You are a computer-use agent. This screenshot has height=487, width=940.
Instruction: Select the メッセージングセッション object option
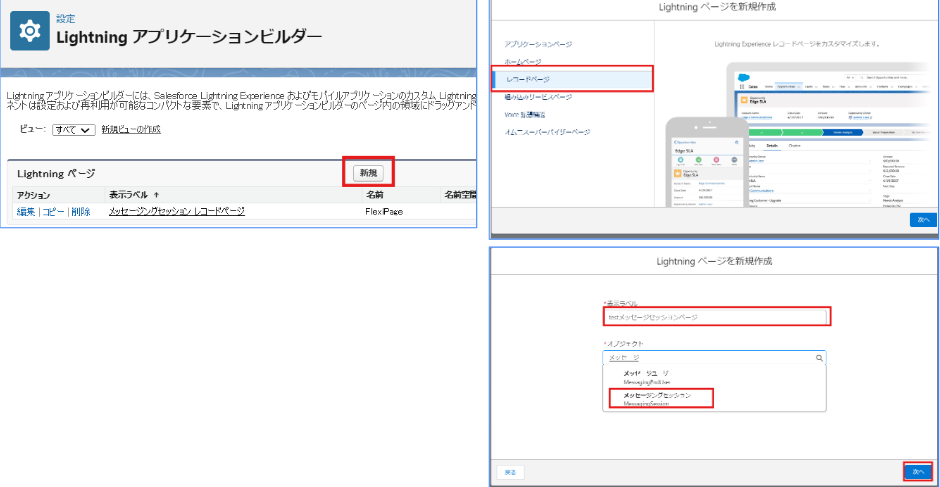click(x=715, y=399)
